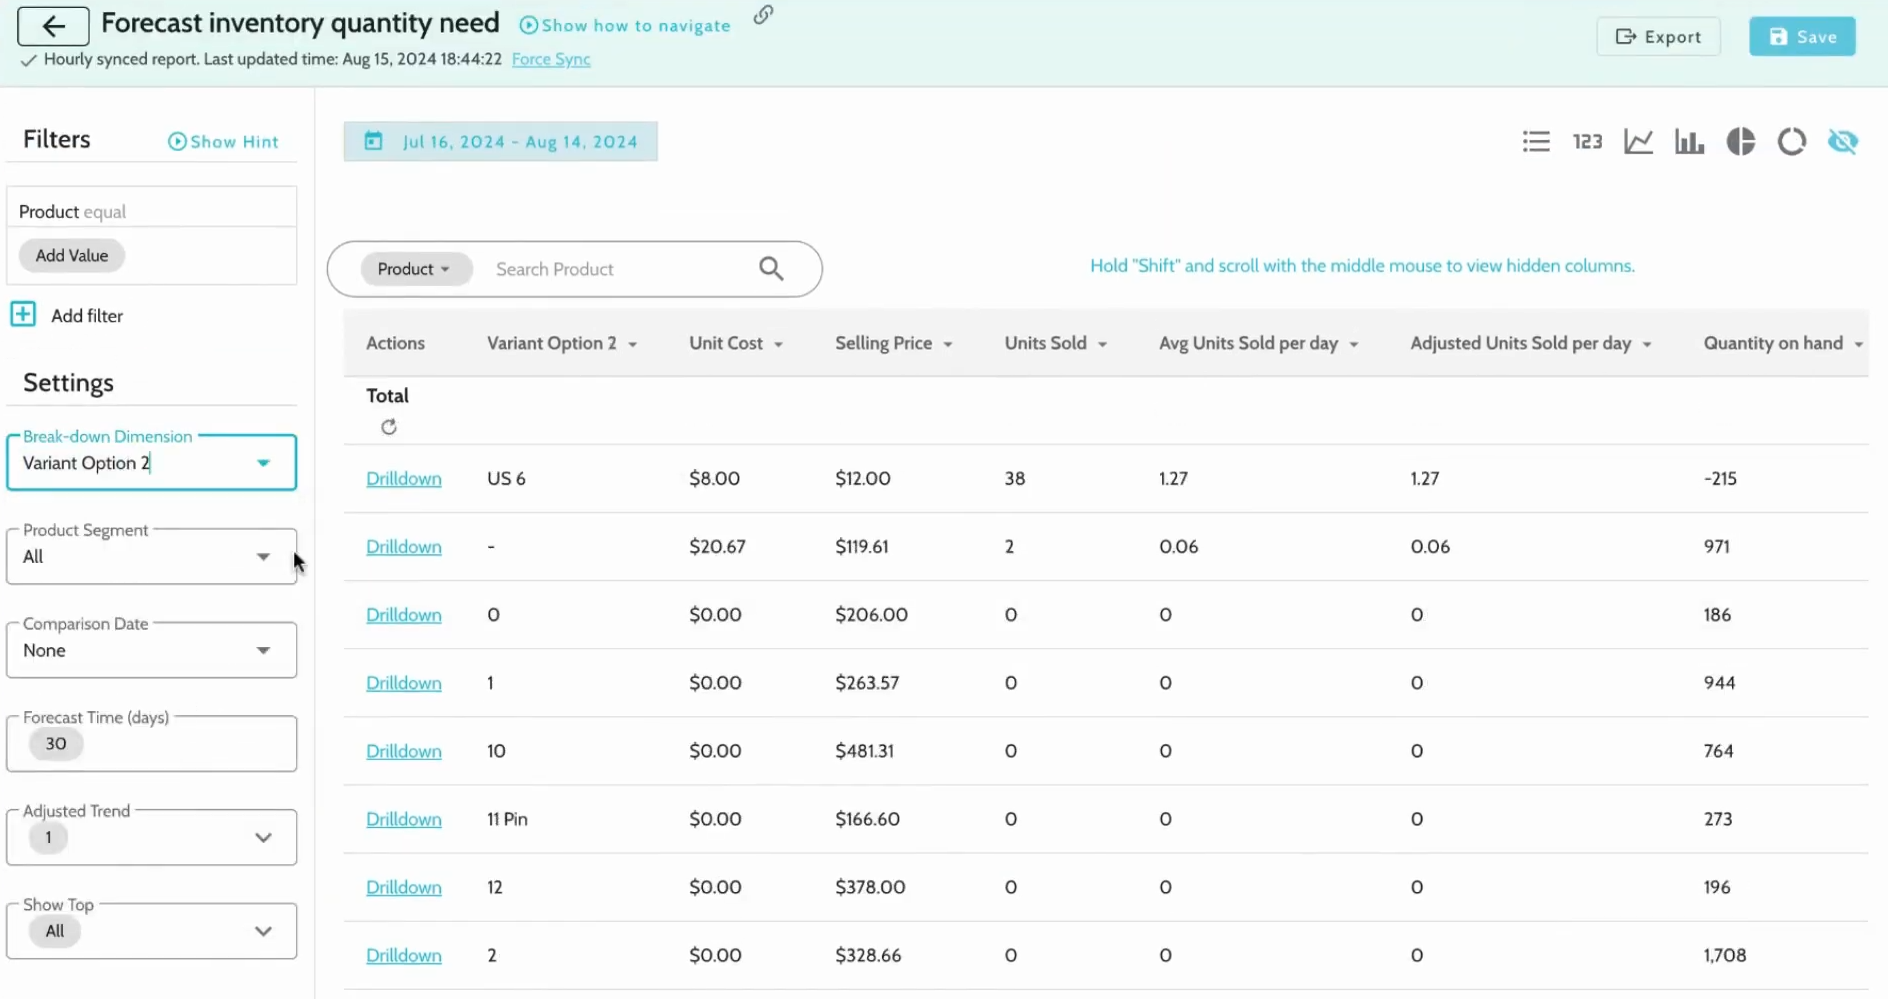Copy report link via chain icon
The image size is (1888, 999).
763,15
